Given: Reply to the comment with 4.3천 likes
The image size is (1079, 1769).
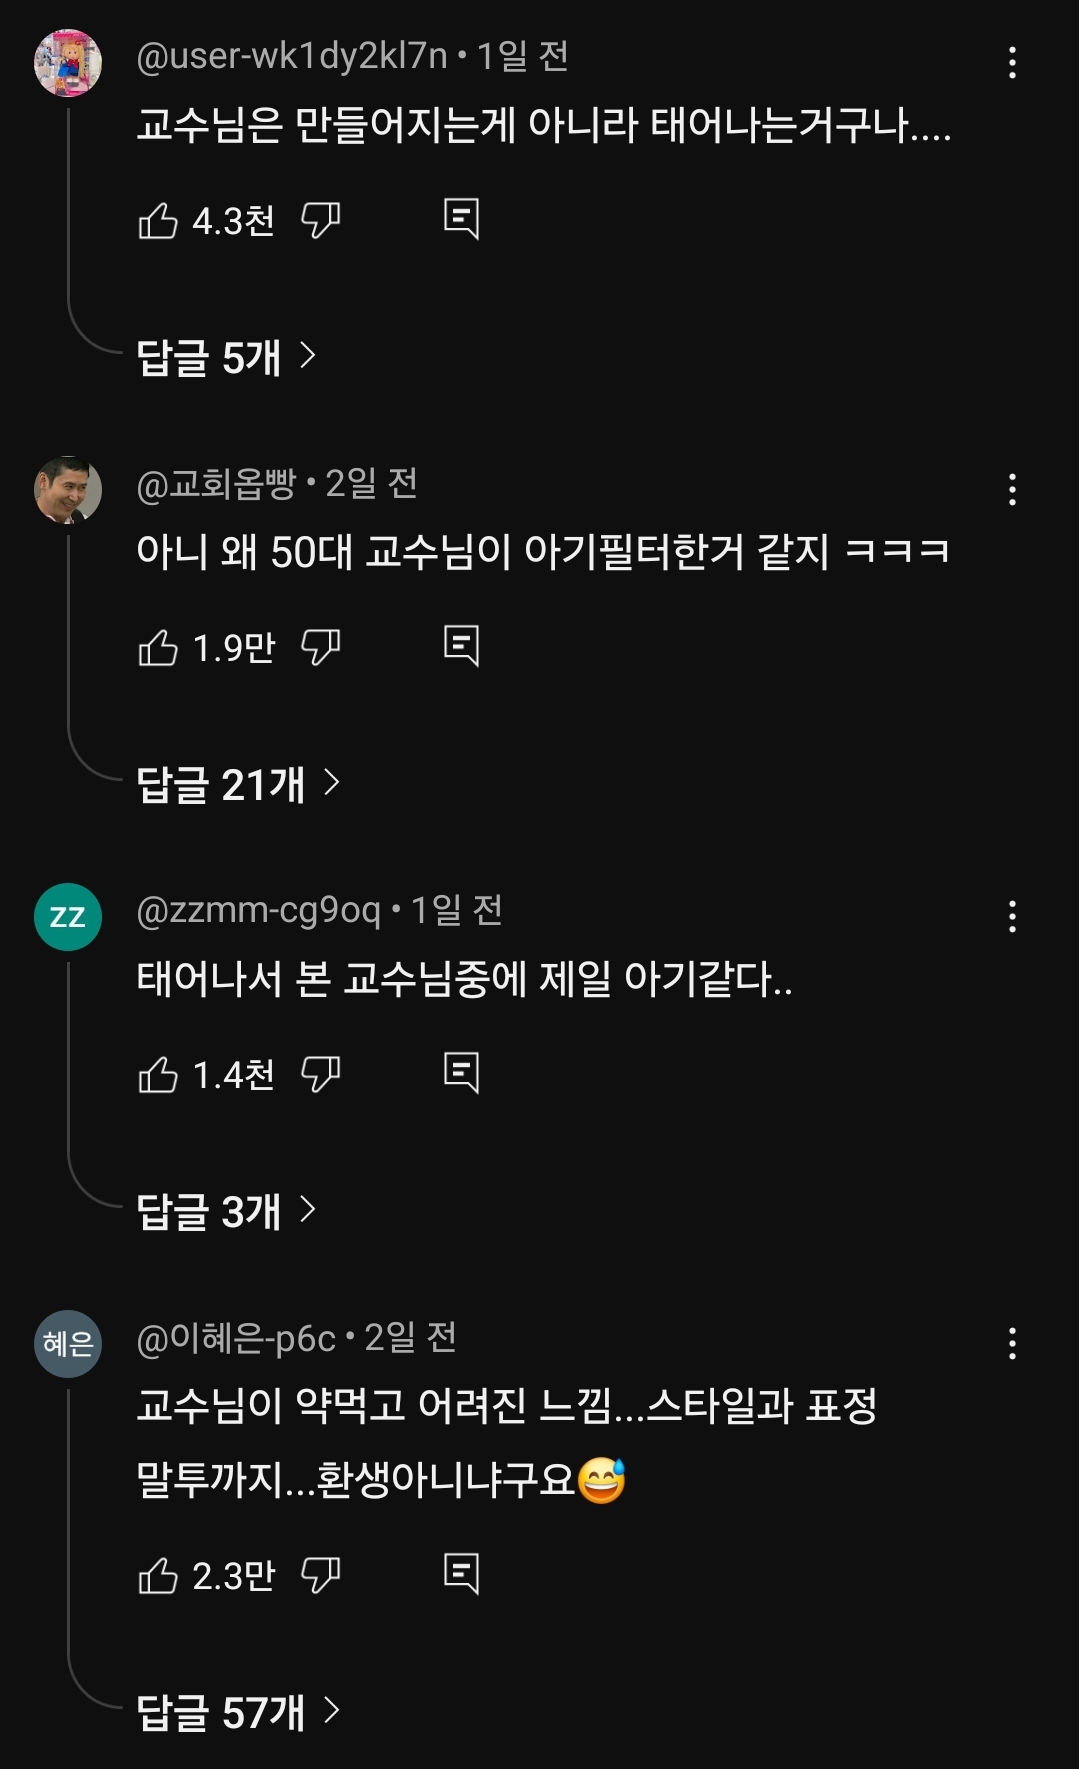Looking at the screenshot, I should (x=461, y=219).
